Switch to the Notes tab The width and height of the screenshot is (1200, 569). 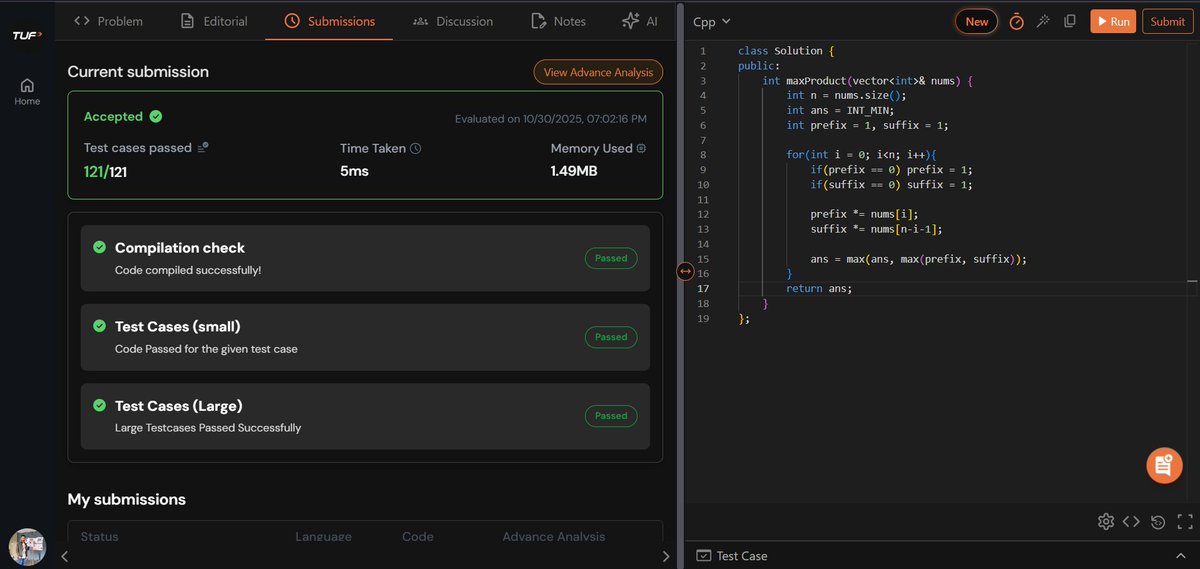tap(558, 21)
